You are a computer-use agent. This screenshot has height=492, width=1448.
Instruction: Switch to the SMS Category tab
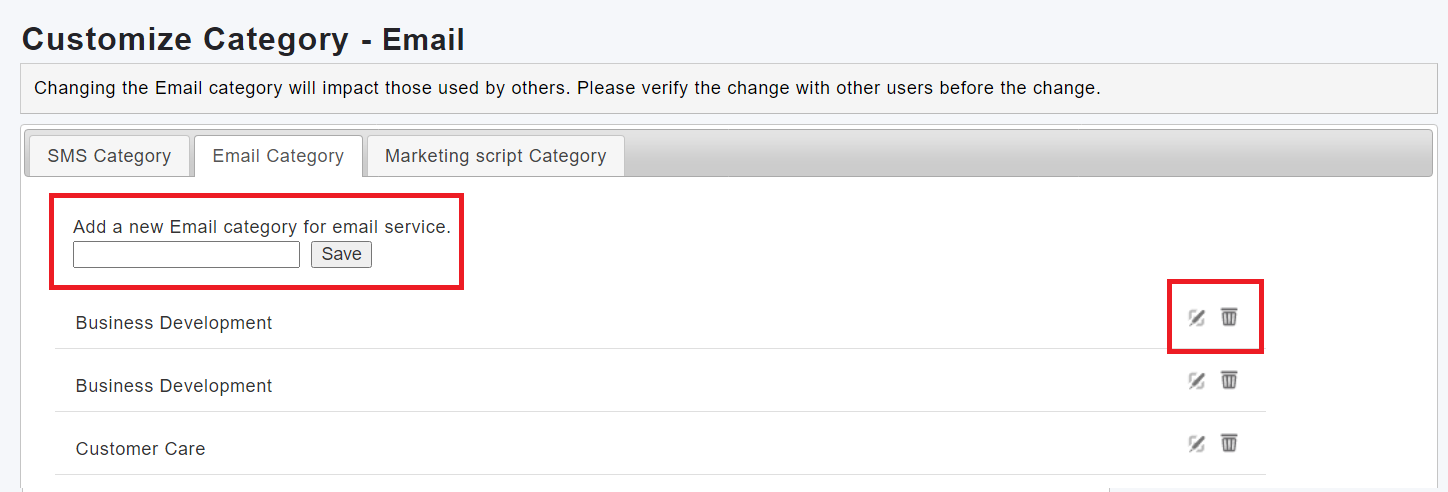click(109, 156)
